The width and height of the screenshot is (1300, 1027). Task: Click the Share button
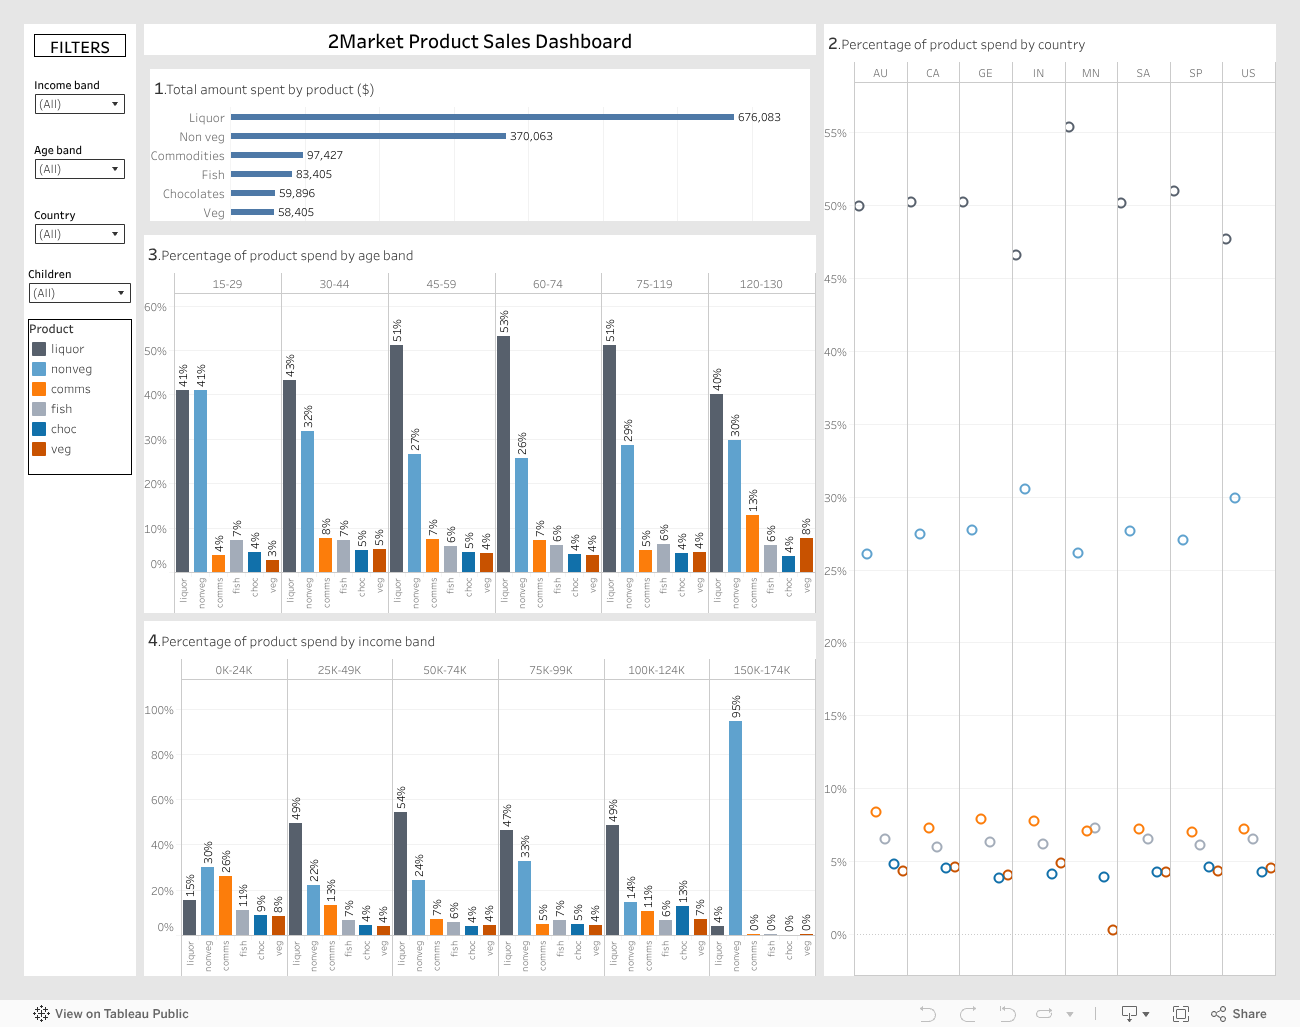click(x=1239, y=1014)
